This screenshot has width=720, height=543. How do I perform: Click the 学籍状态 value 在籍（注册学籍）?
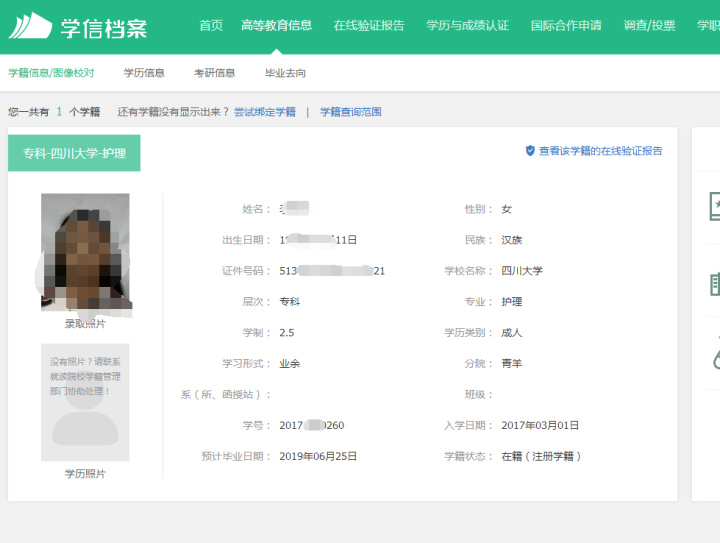541,456
